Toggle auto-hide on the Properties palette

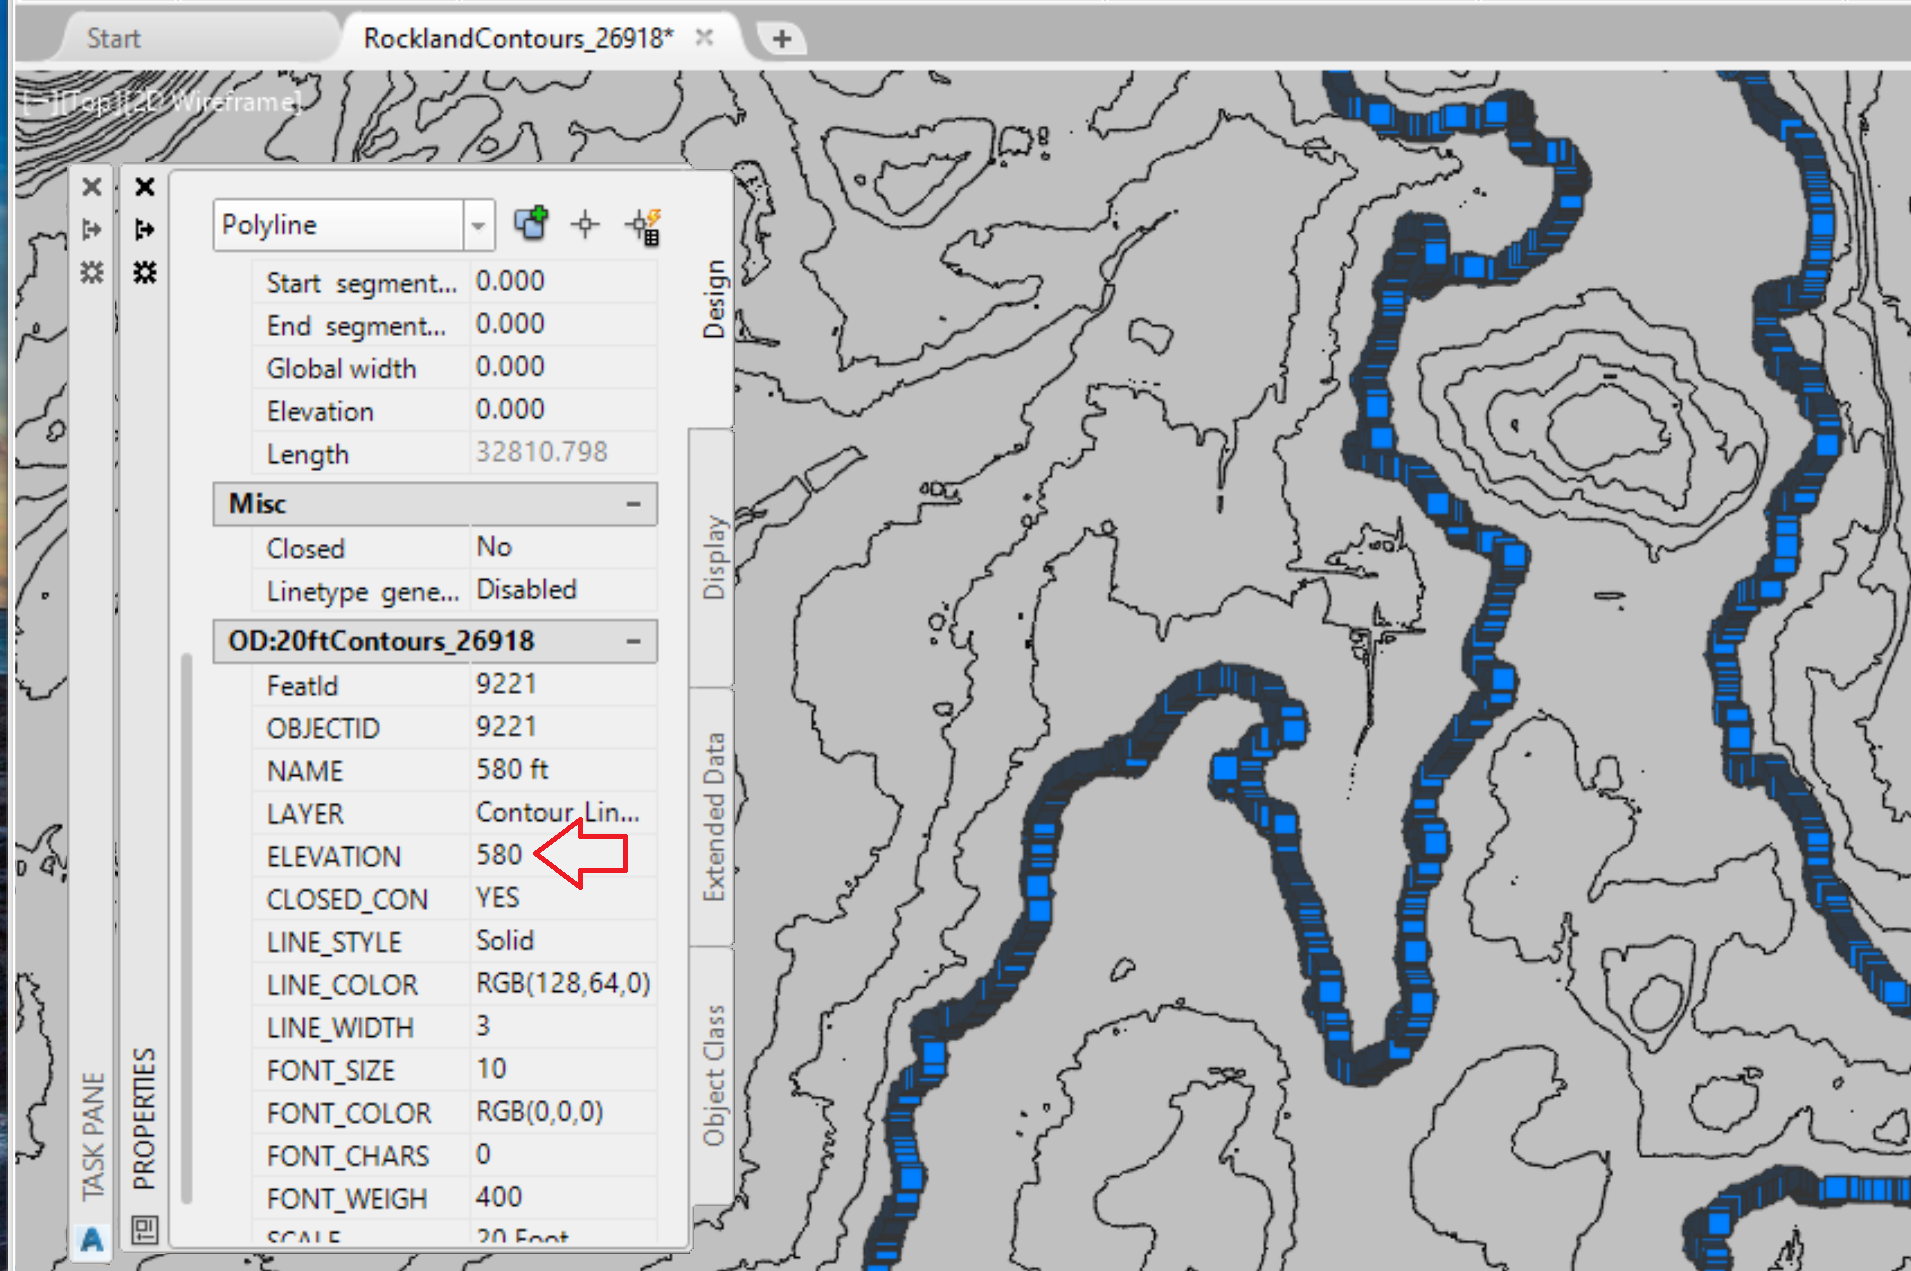tap(145, 230)
